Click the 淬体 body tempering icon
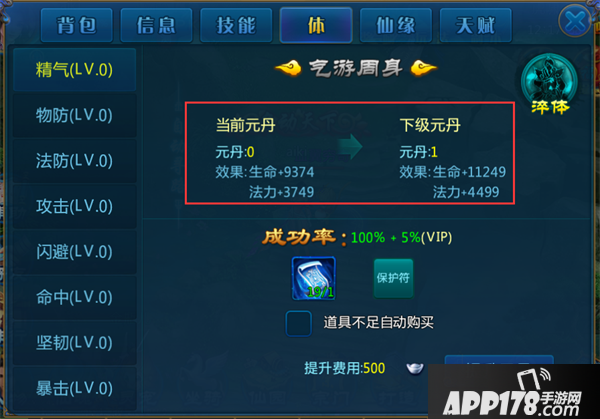This screenshot has height=419, width=600. pos(549,84)
